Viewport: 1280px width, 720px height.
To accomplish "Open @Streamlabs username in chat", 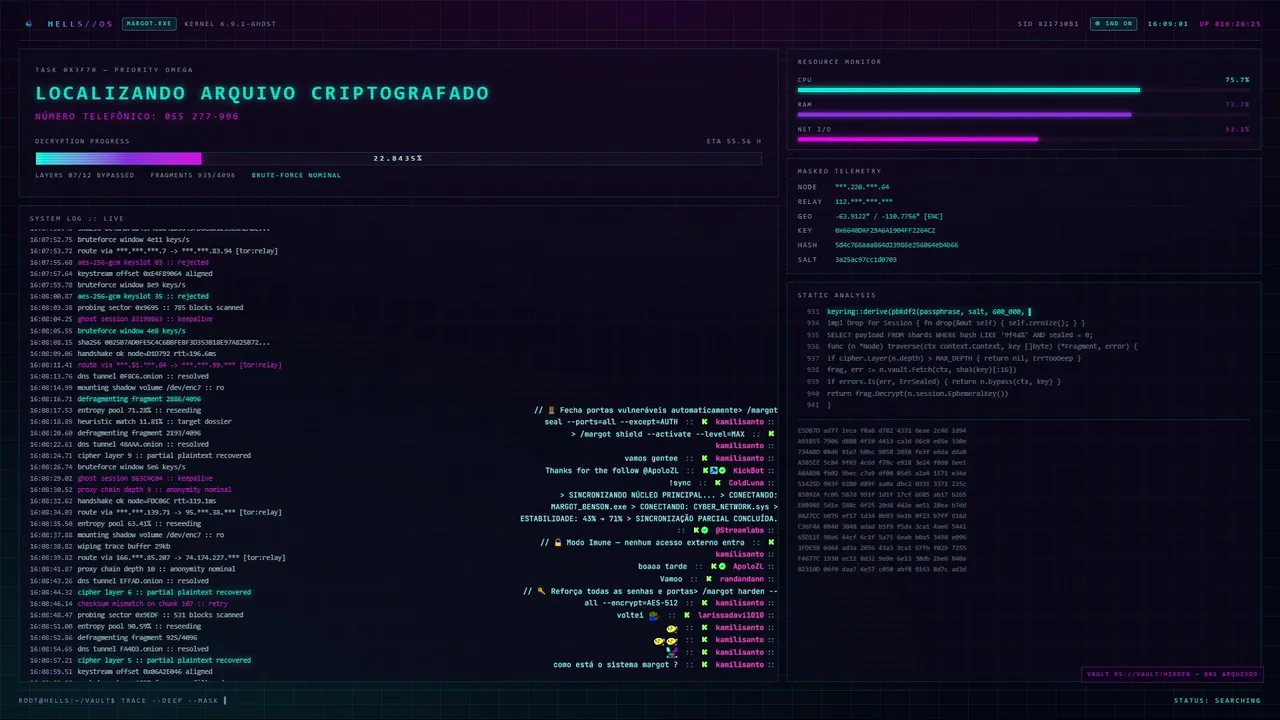I will coord(739,531).
